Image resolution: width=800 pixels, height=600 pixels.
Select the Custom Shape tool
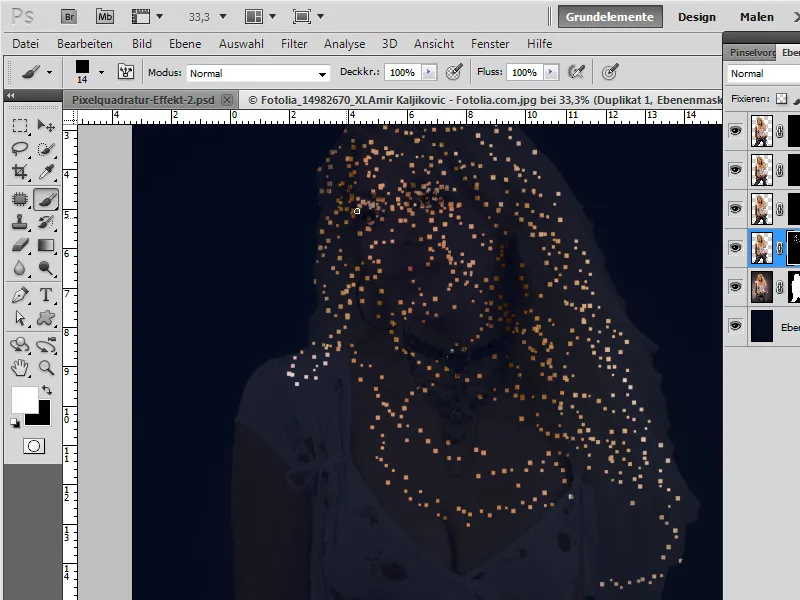point(46,318)
